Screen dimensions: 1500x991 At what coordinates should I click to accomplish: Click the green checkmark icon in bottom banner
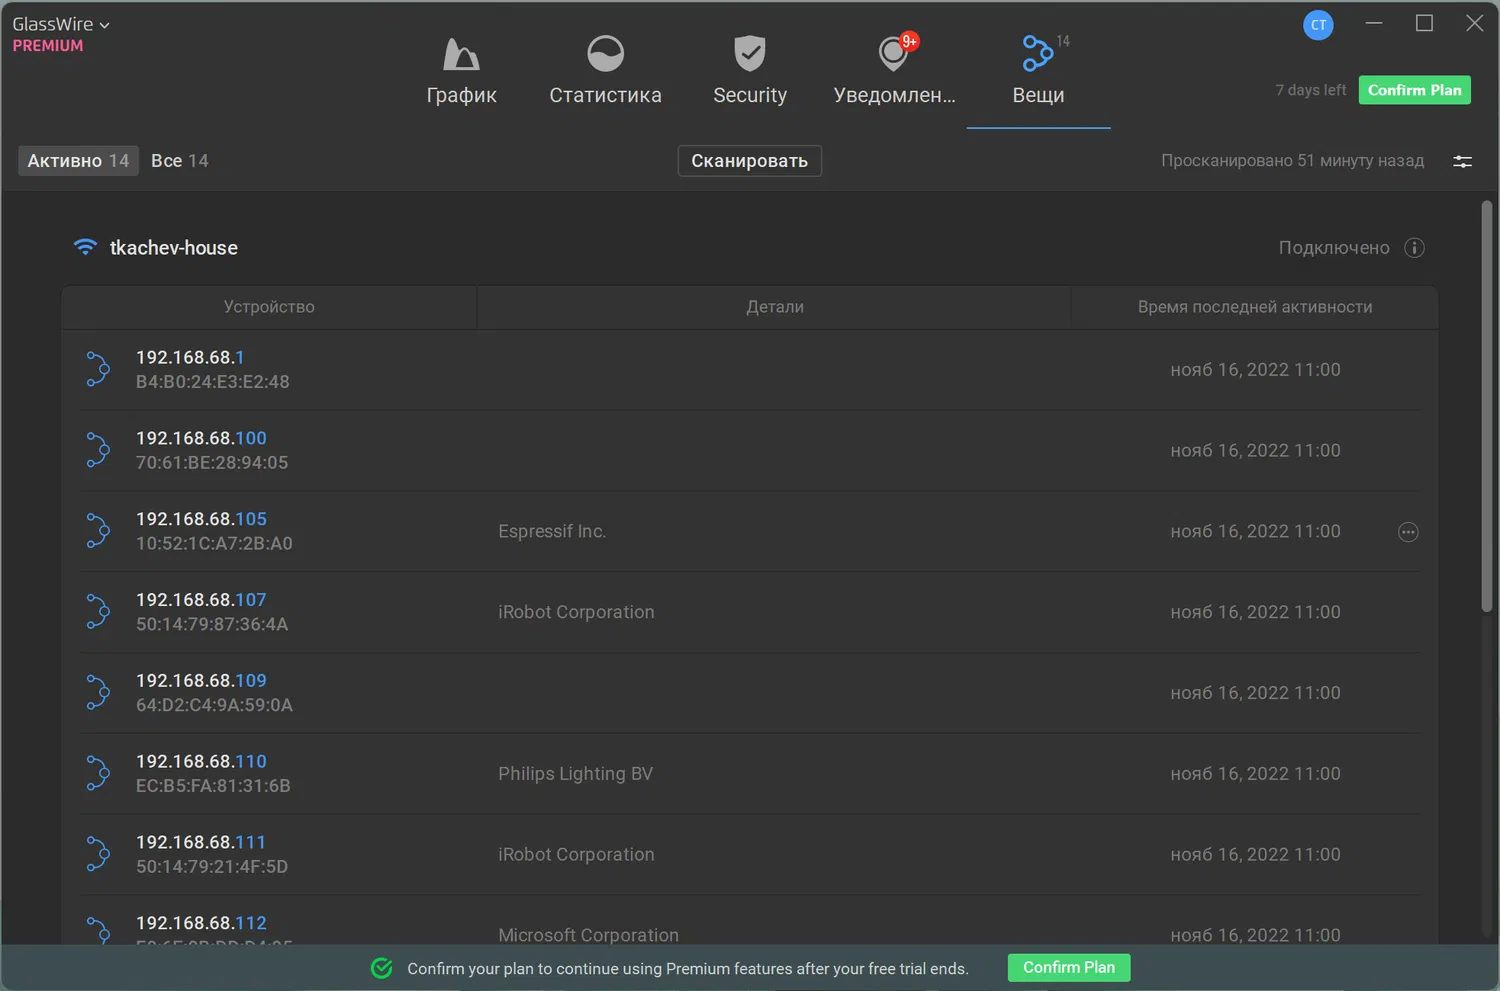(x=381, y=968)
